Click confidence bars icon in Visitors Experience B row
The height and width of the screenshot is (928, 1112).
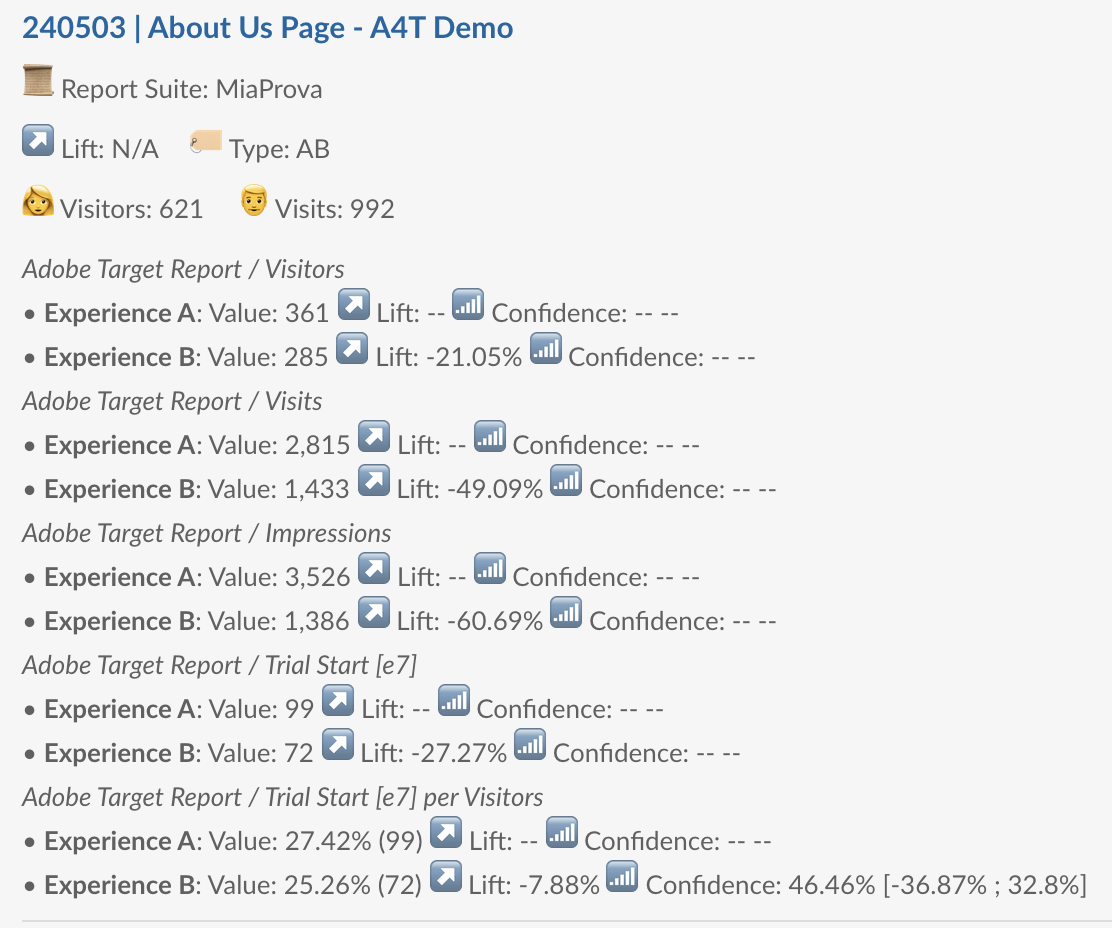[x=546, y=349]
